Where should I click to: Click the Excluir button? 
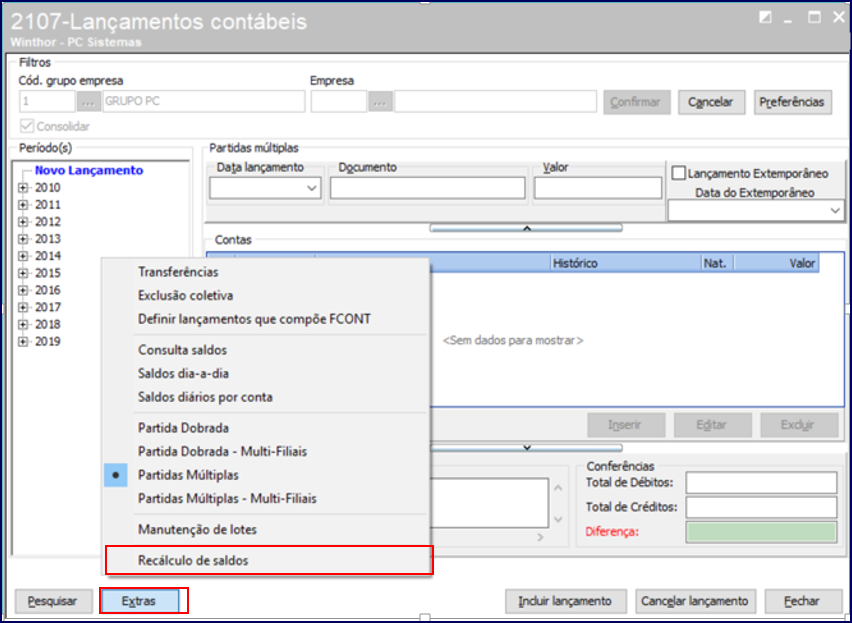(x=799, y=425)
